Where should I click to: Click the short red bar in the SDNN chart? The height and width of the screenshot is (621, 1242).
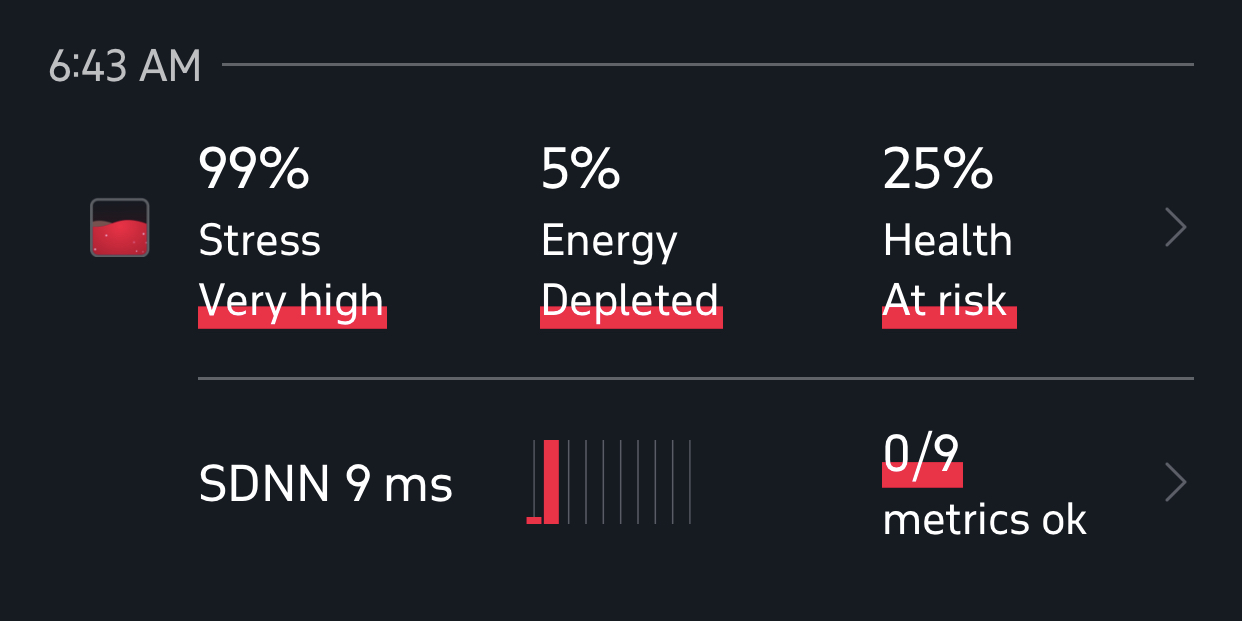click(534, 520)
